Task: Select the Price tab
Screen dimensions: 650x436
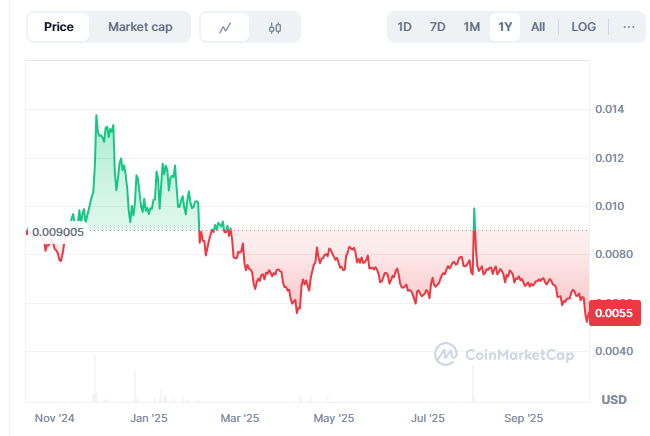Action: tap(59, 27)
